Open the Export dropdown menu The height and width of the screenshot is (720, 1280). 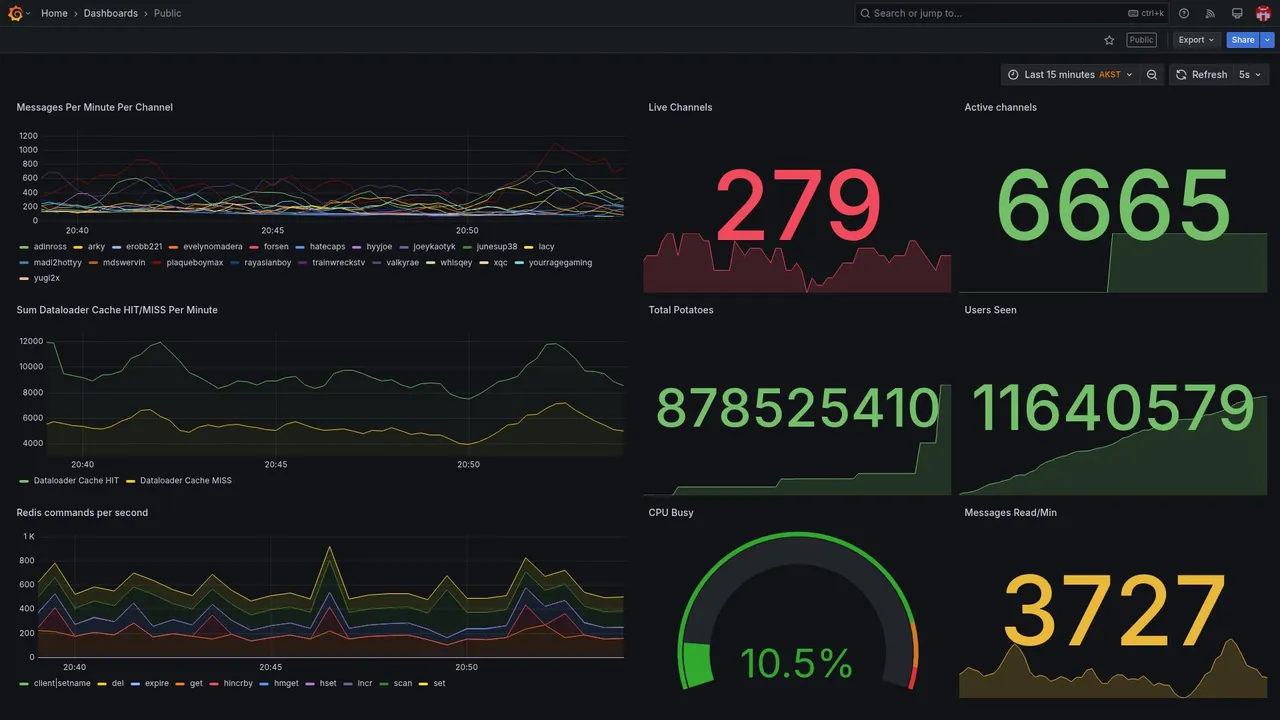(1196, 40)
